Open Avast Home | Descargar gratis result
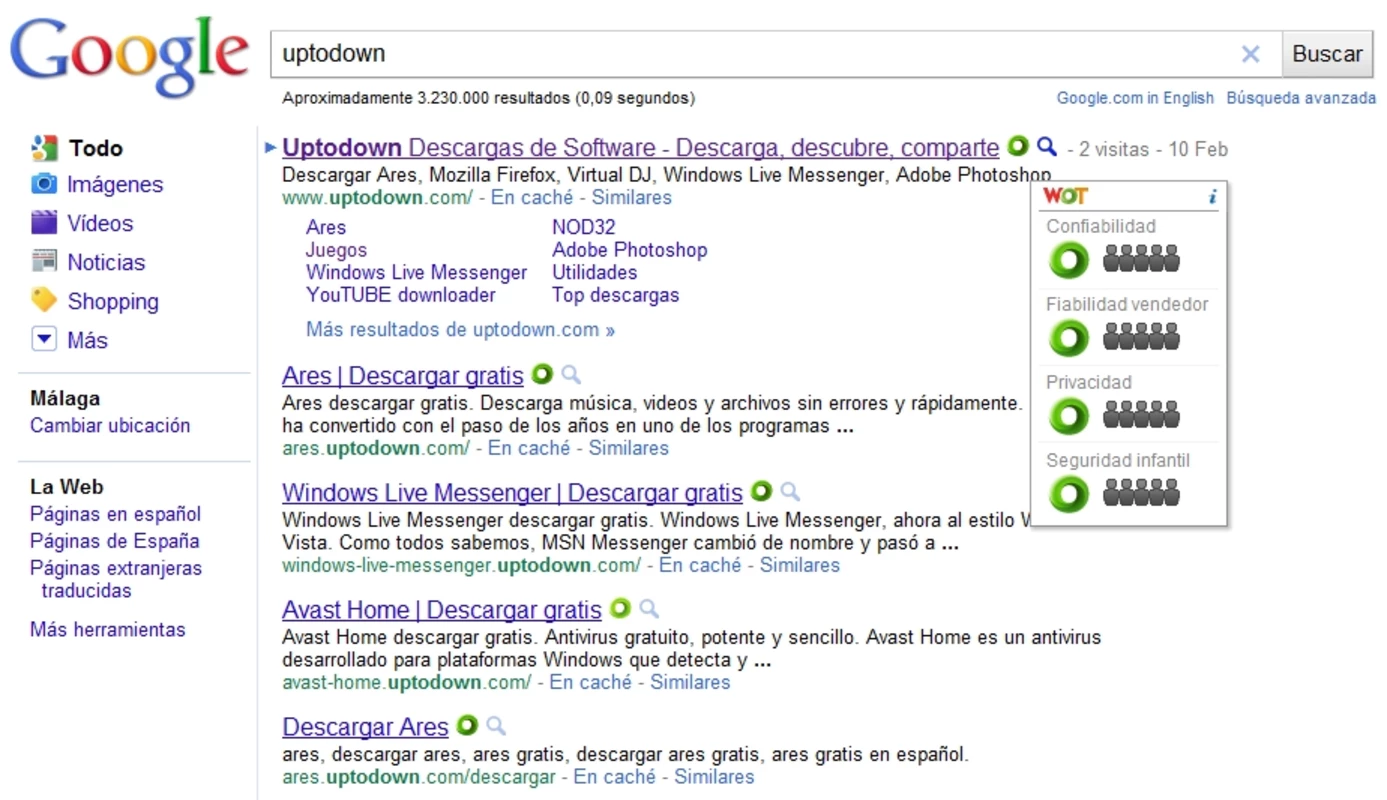Viewport: 1387px width, 800px height. [442, 610]
